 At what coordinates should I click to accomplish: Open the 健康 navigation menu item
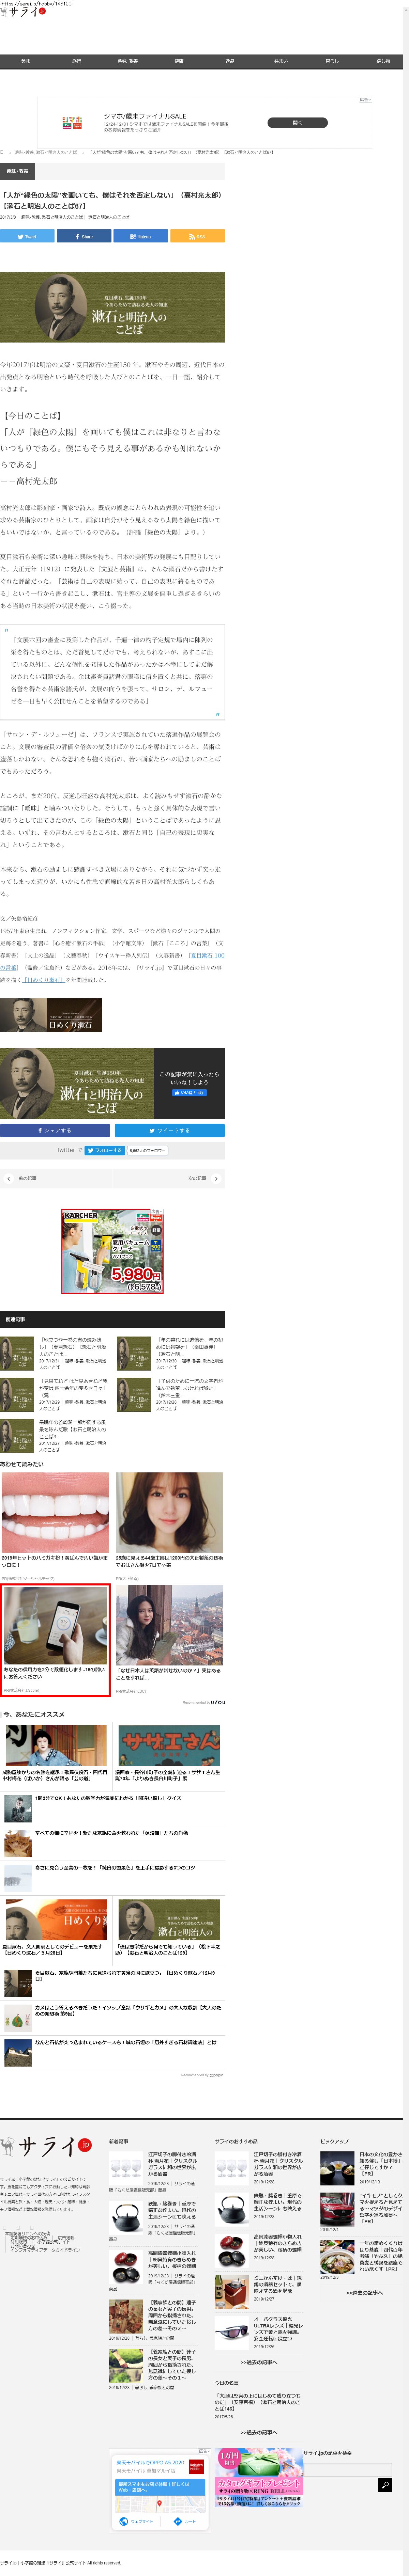179,61
